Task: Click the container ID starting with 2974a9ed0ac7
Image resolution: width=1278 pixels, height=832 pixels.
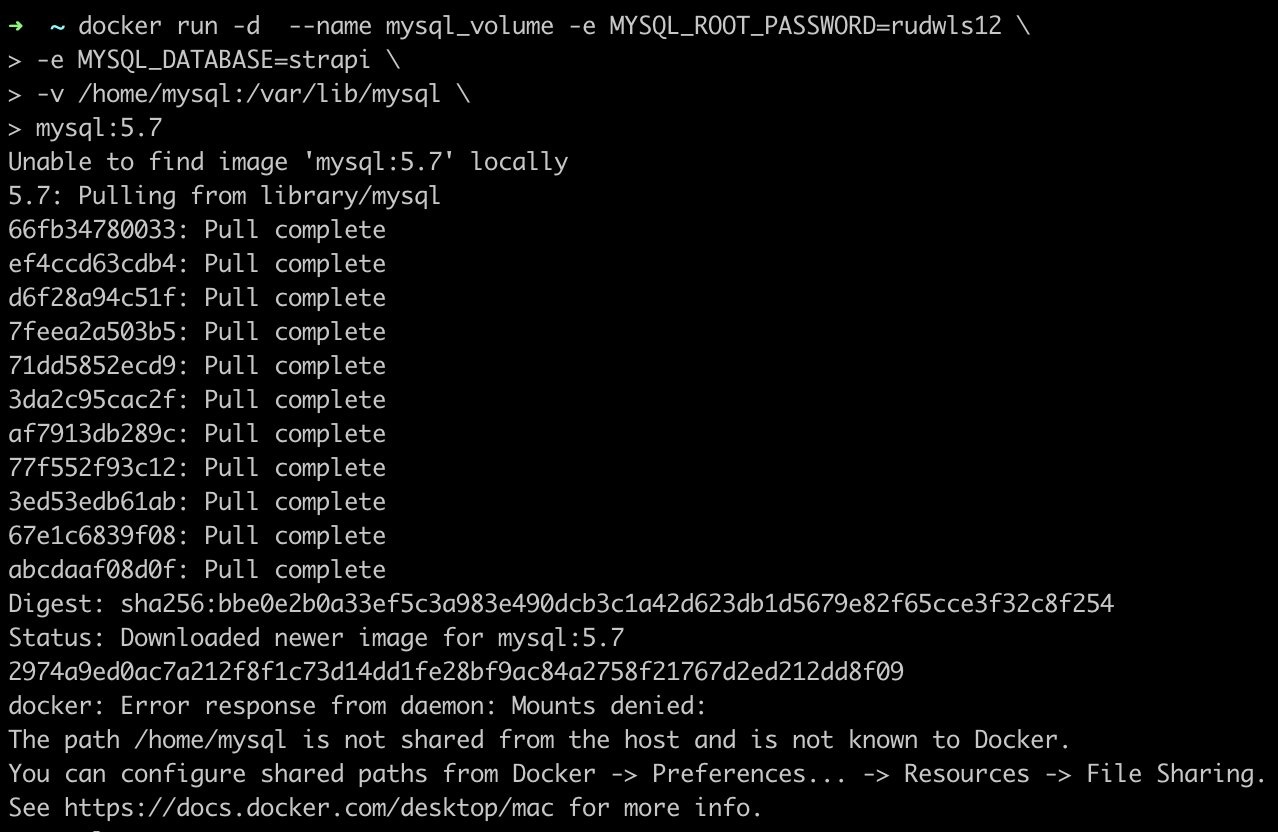Action: (456, 672)
